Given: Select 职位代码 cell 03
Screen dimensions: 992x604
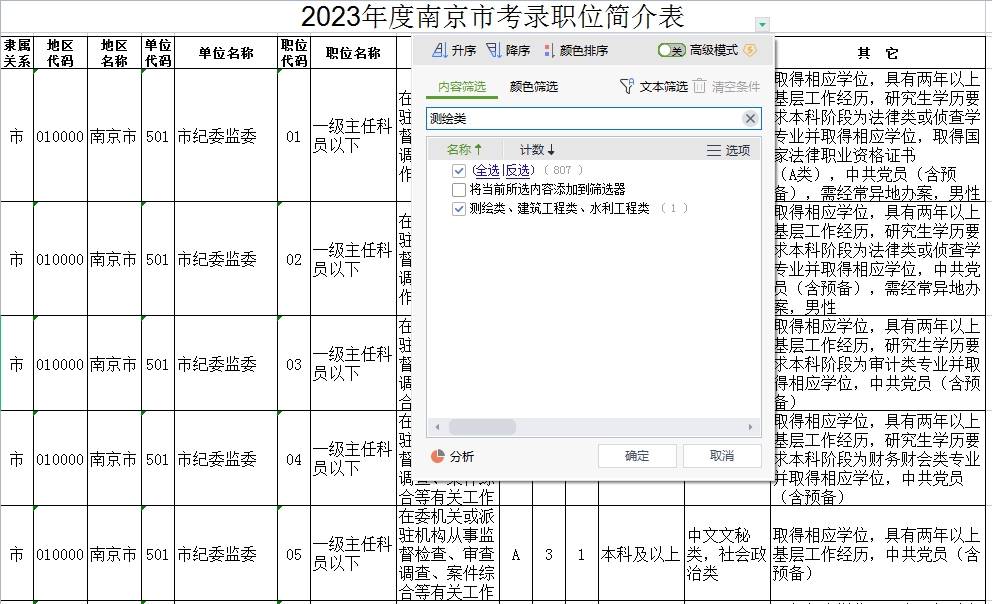Looking at the screenshot, I should coord(294,364).
